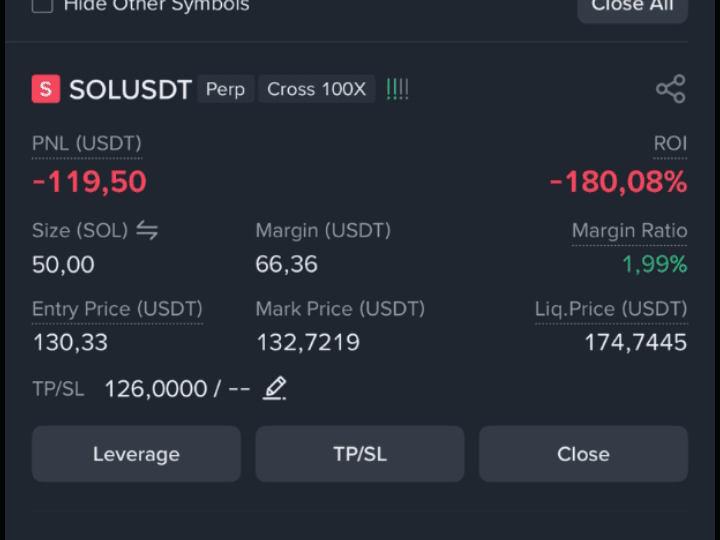This screenshot has height=540, width=720.
Task: Tap the TP/SL value 126,0000
Action: coord(156,389)
